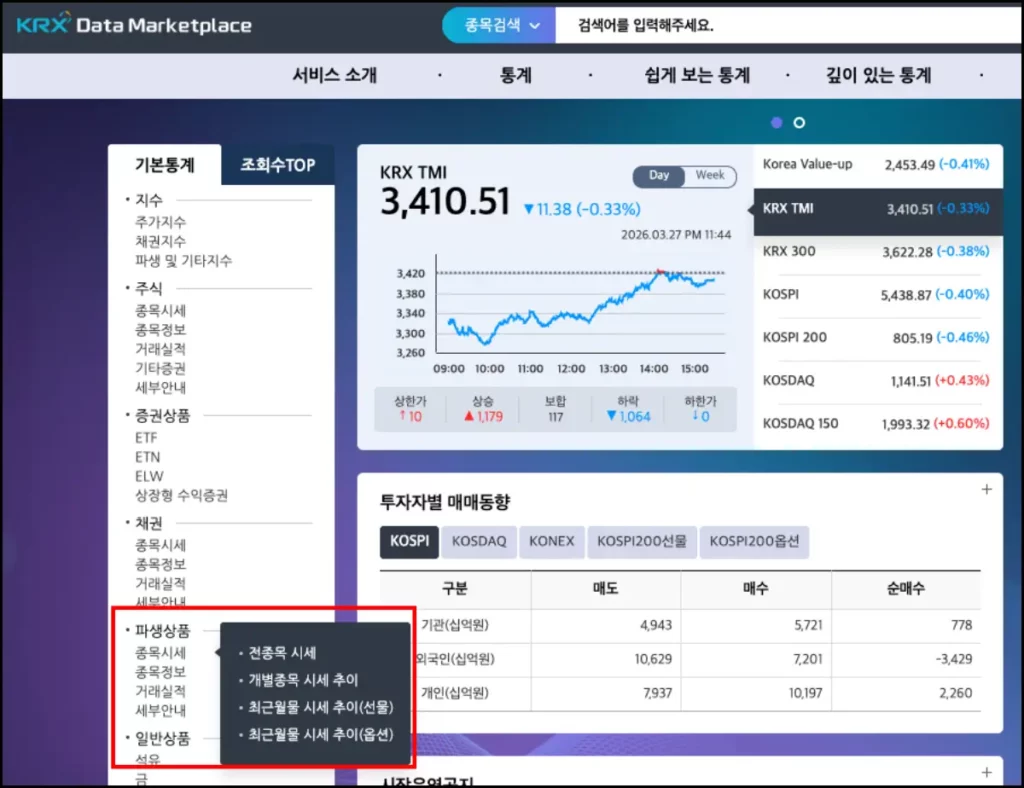Open the 통계 navigation menu
Image resolution: width=1024 pixels, height=788 pixels.
(516, 75)
